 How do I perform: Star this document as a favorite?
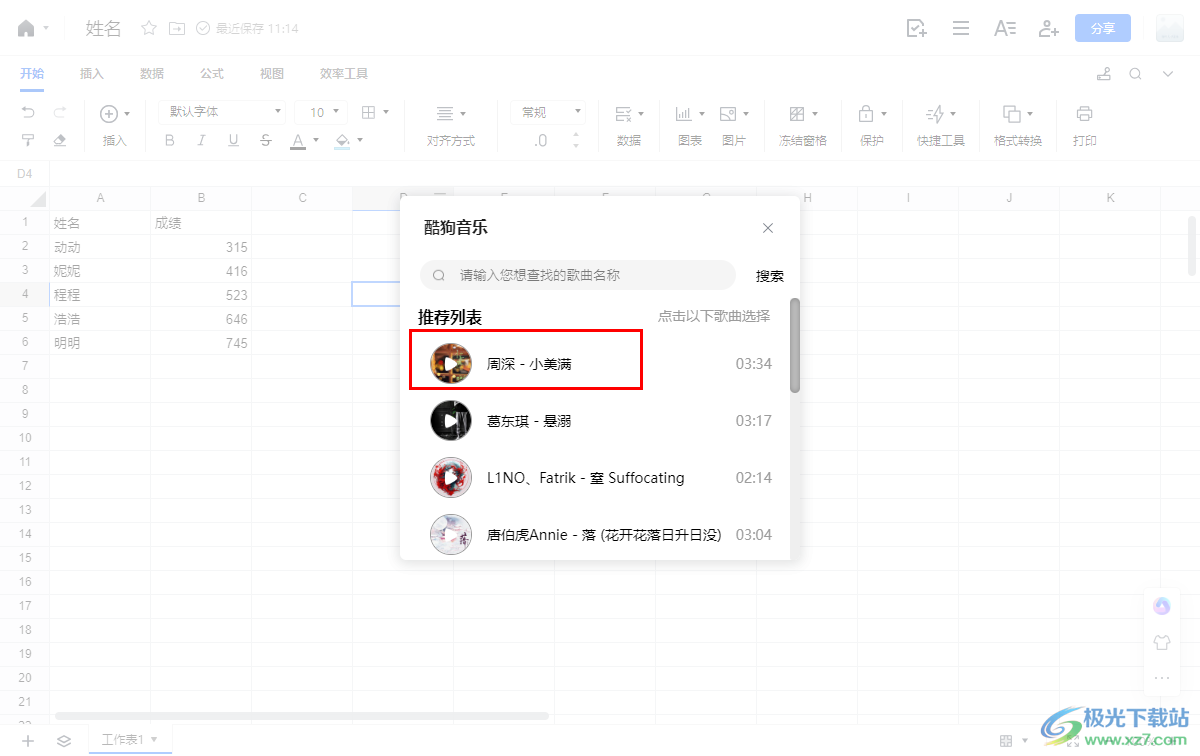coord(149,28)
